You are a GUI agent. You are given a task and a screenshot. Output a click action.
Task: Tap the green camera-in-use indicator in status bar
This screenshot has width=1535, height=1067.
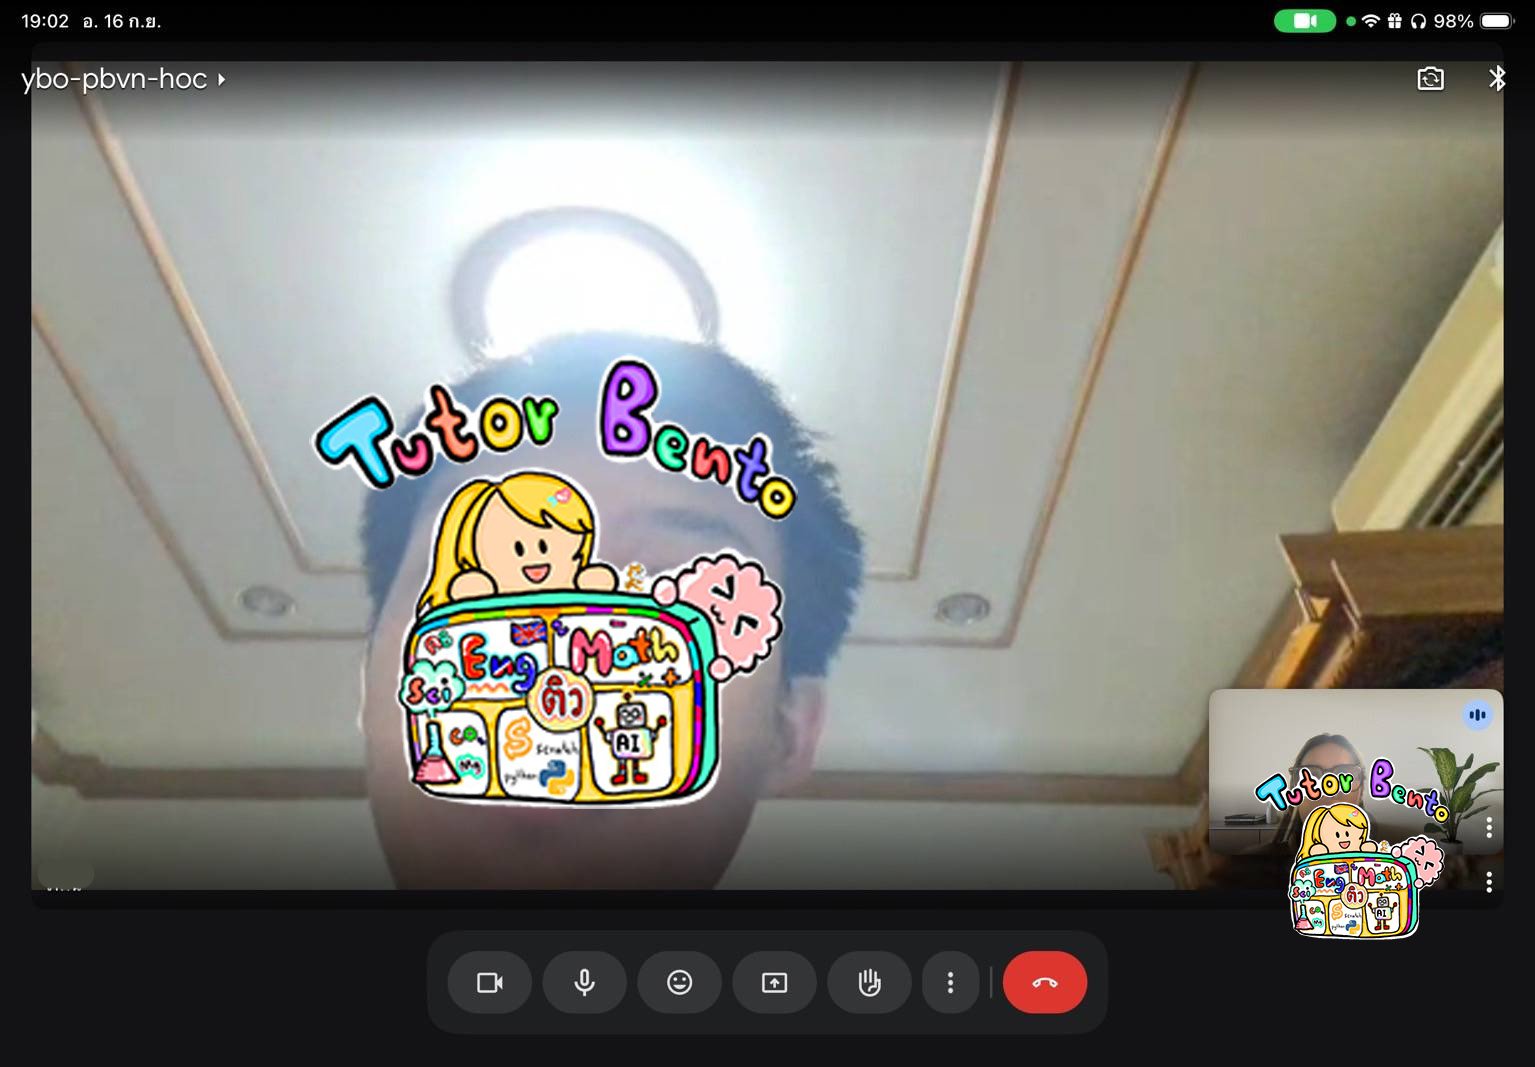(x=1304, y=21)
